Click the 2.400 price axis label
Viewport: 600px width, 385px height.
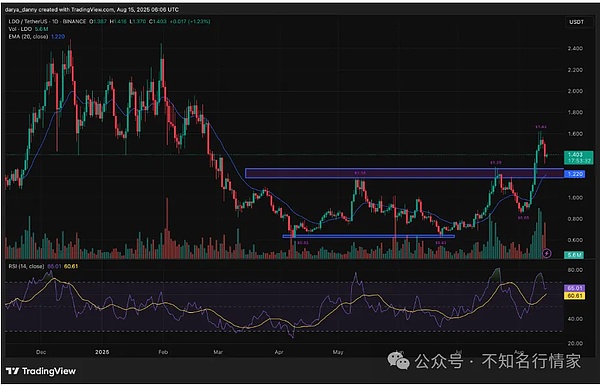[576, 49]
